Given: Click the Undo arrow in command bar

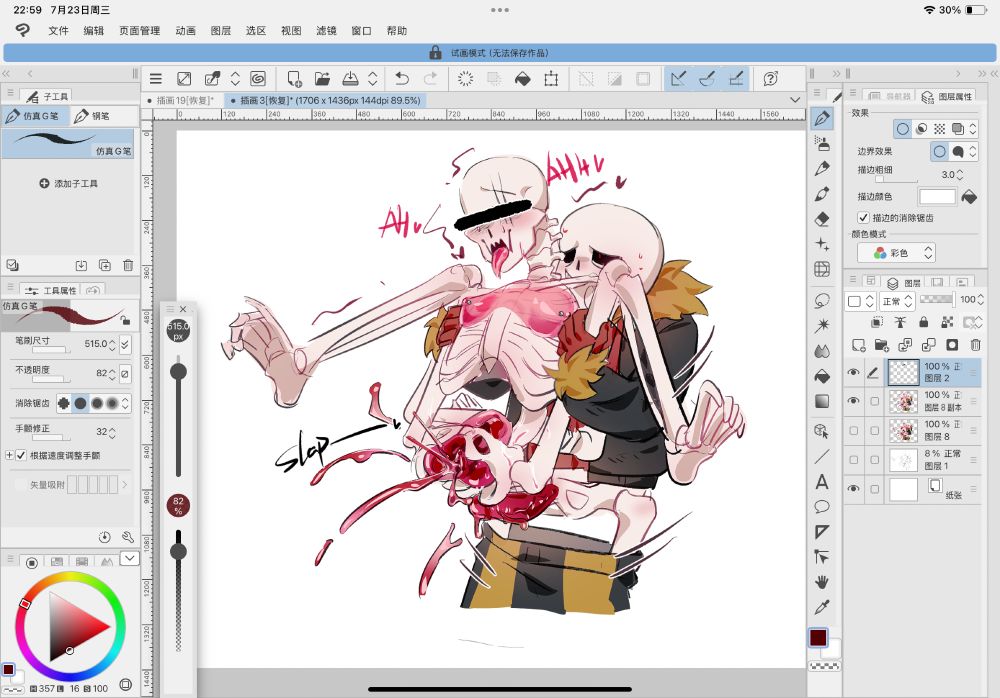Looking at the screenshot, I should 402,78.
